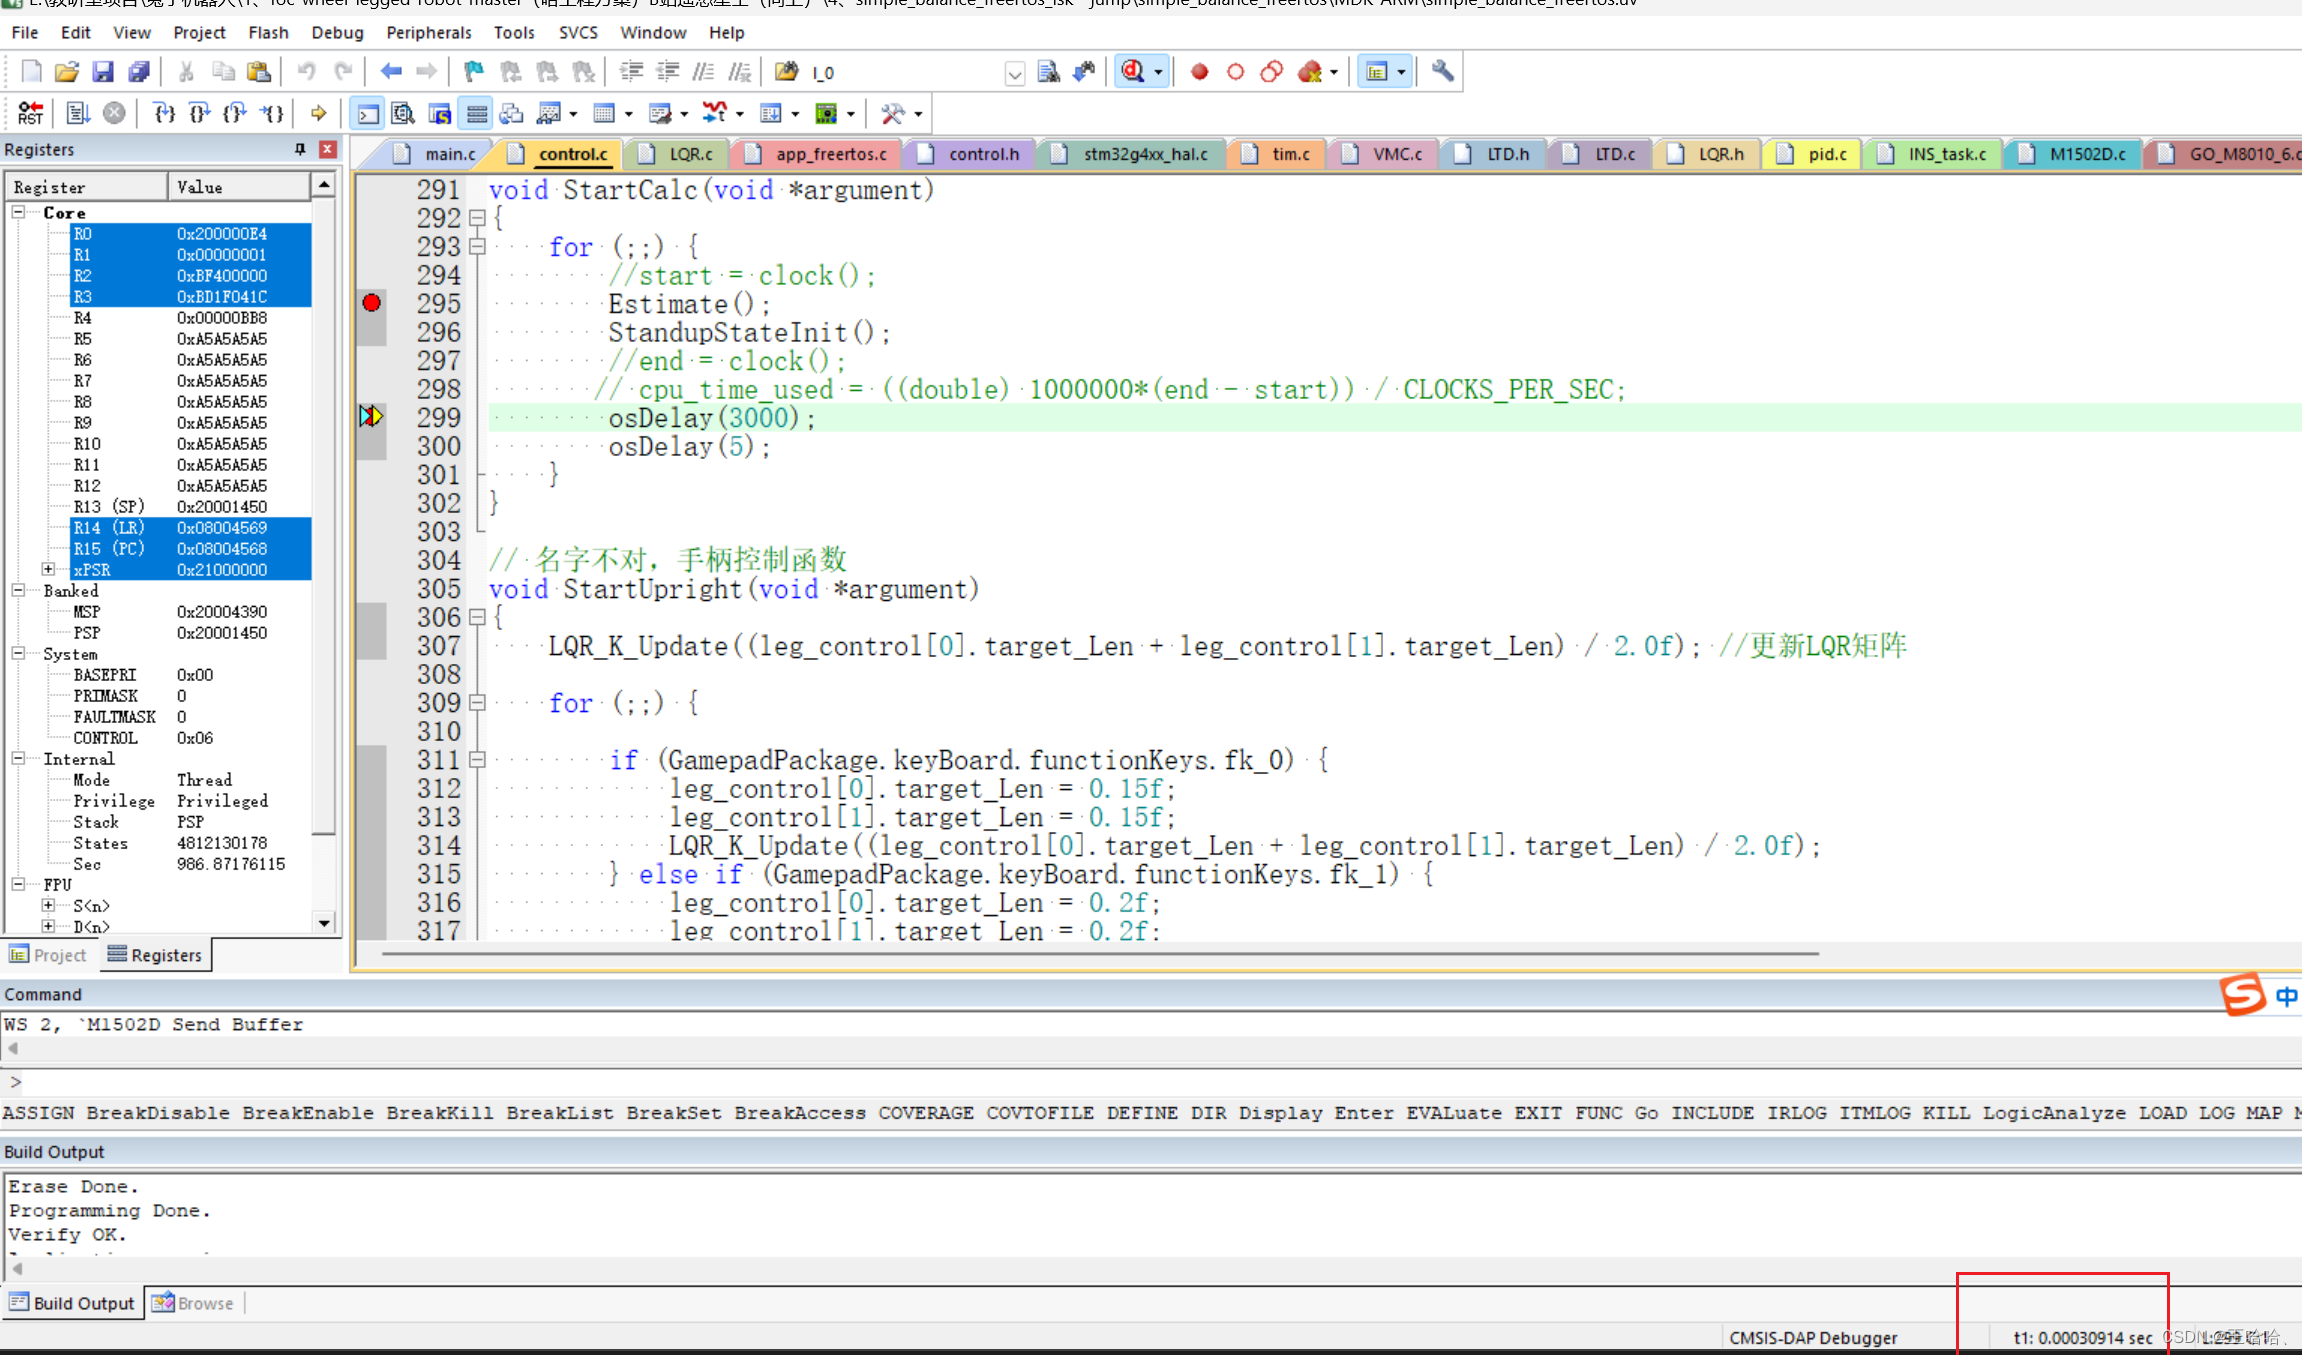Open the Toolbox hammer icon
Viewport: 2302px width, 1355px height.
[892, 113]
